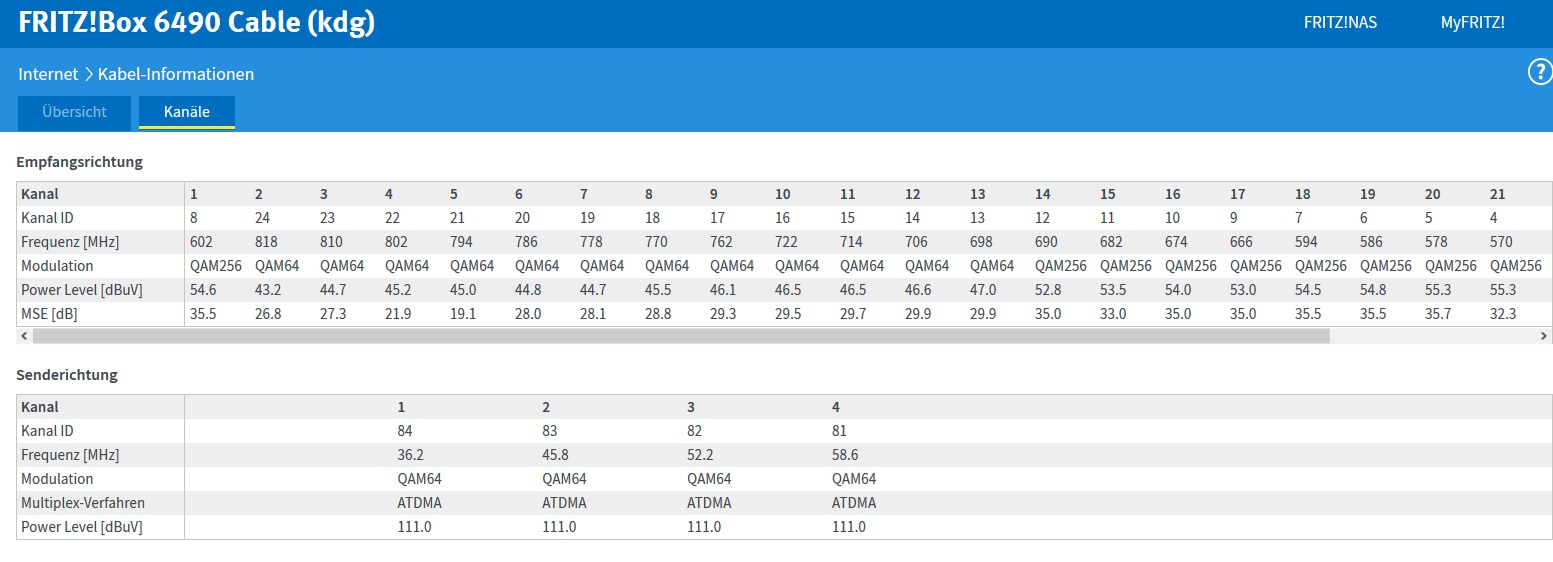Click the frequency cell 594
The image size is (1553, 562).
click(1307, 242)
